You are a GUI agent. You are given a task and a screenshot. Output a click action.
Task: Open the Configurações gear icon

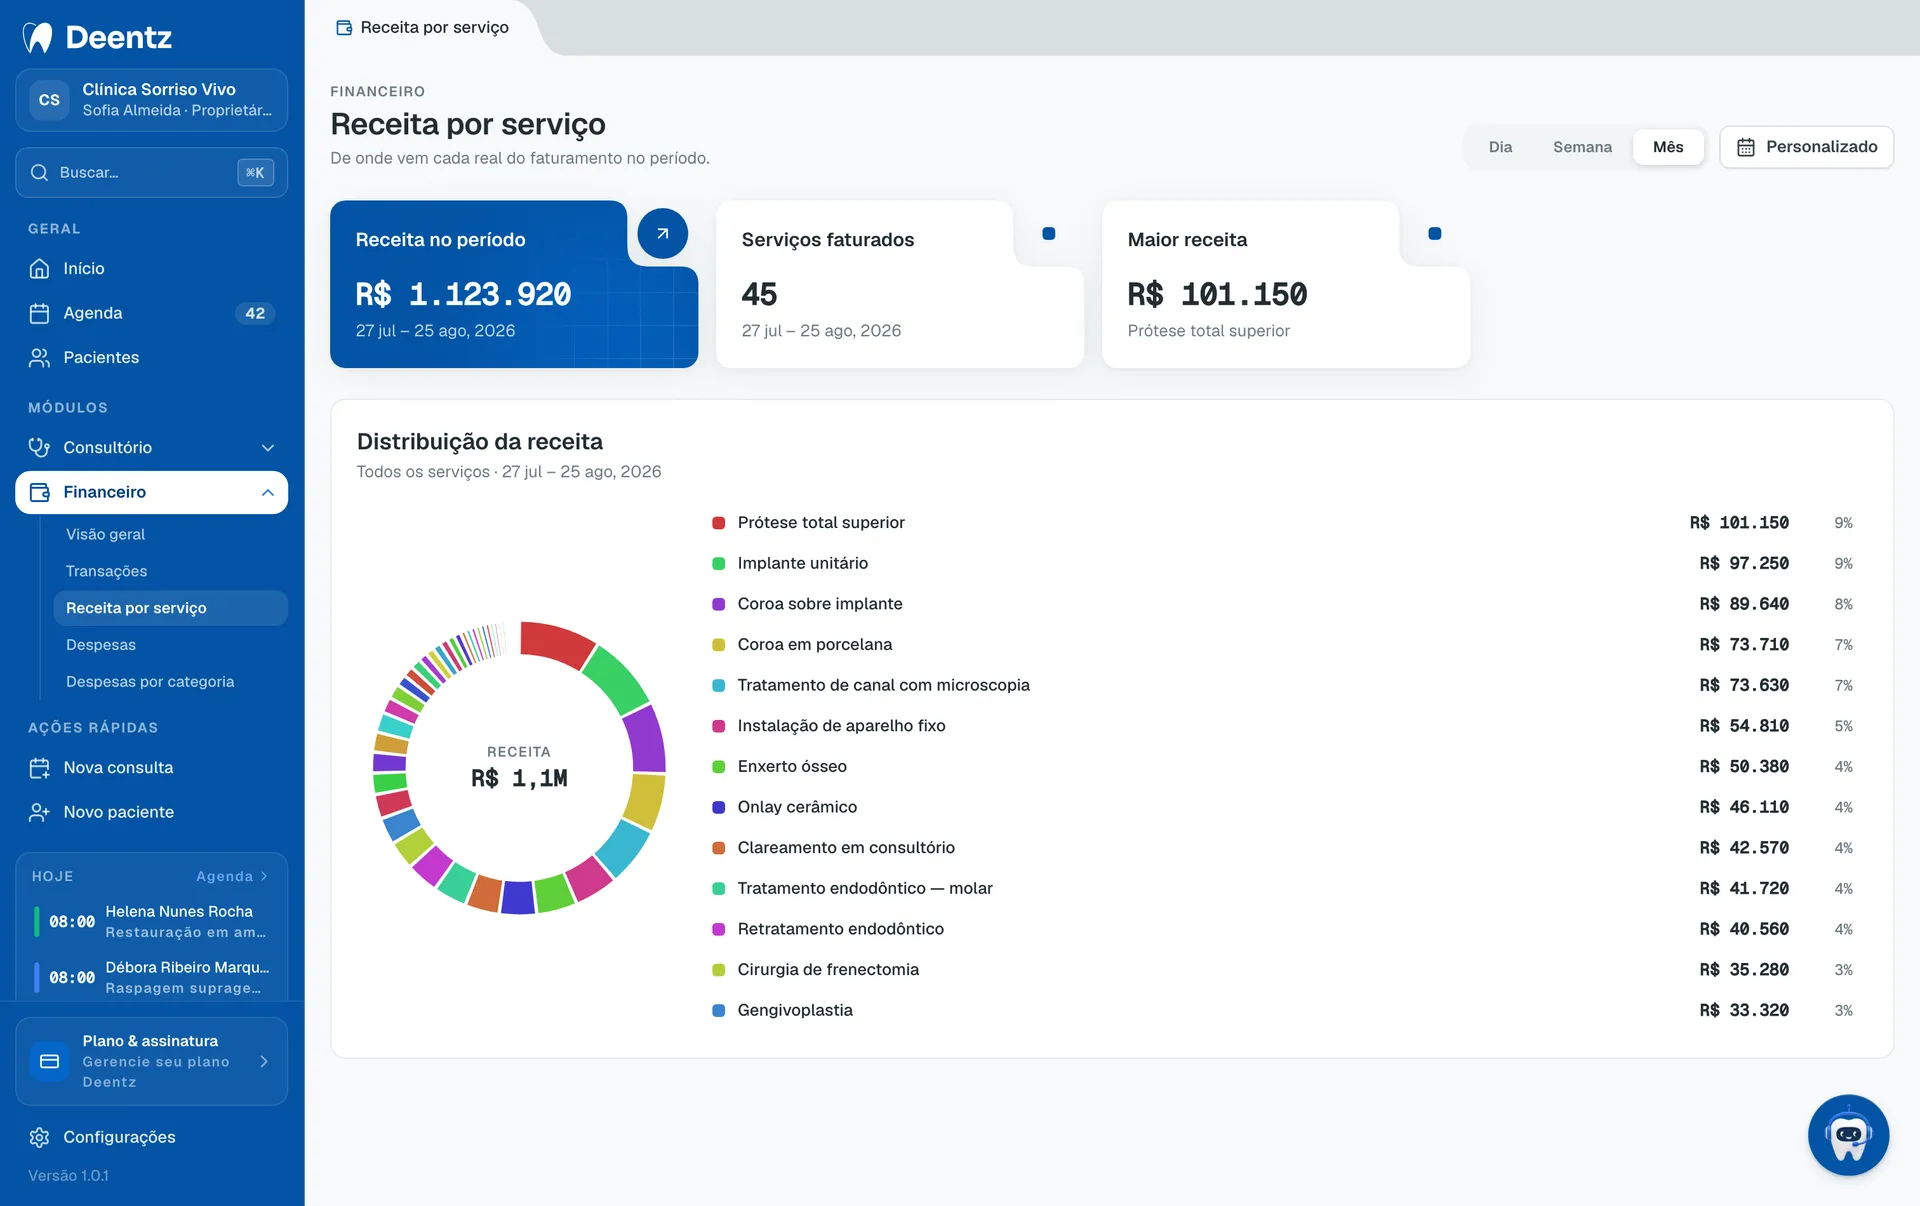[39, 1137]
